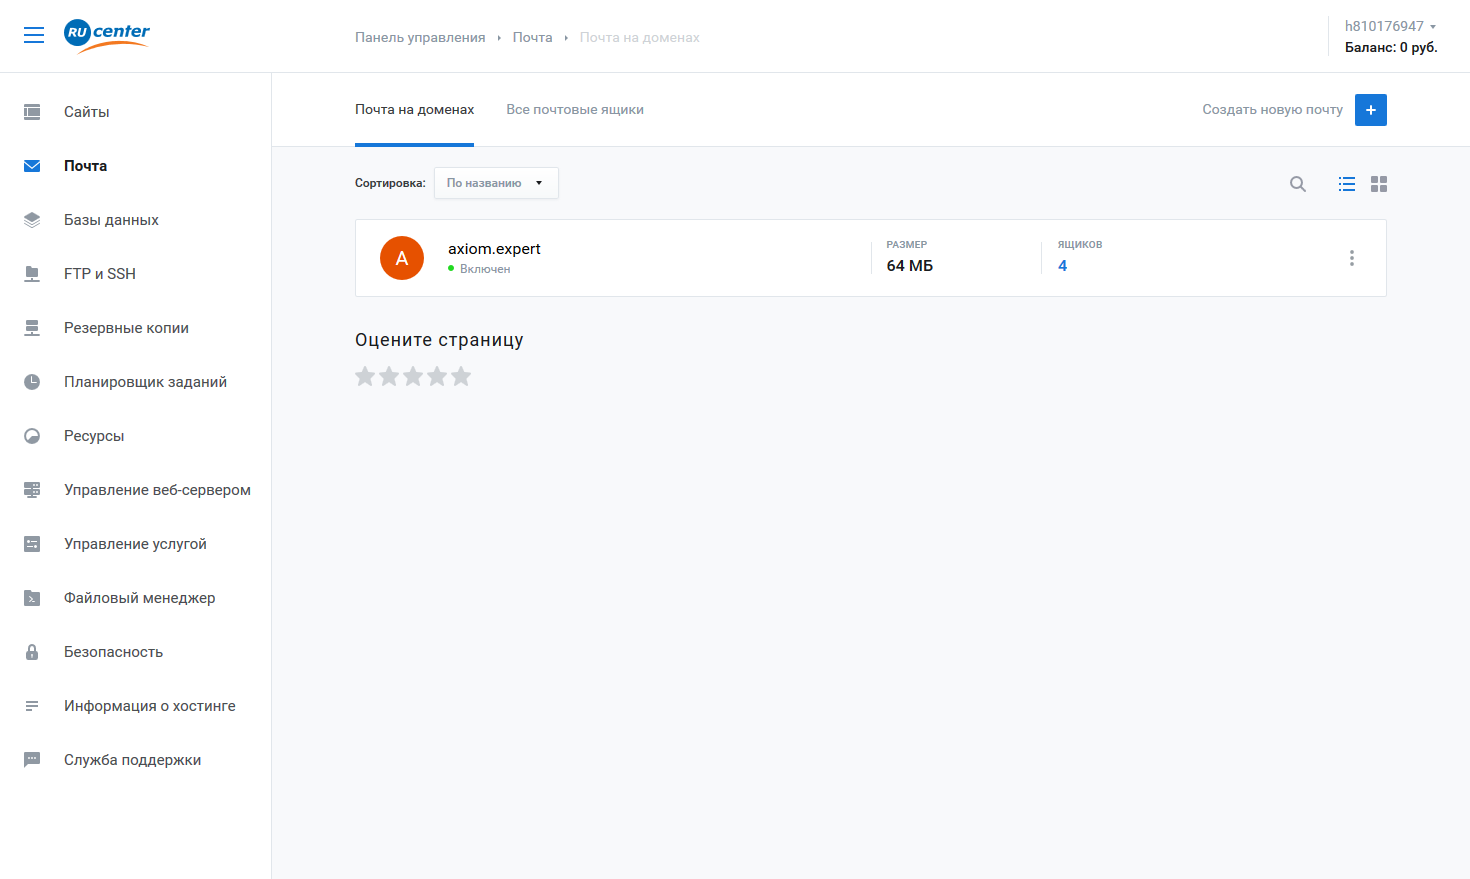
Task: Switch to grid view layout
Action: tap(1379, 184)
